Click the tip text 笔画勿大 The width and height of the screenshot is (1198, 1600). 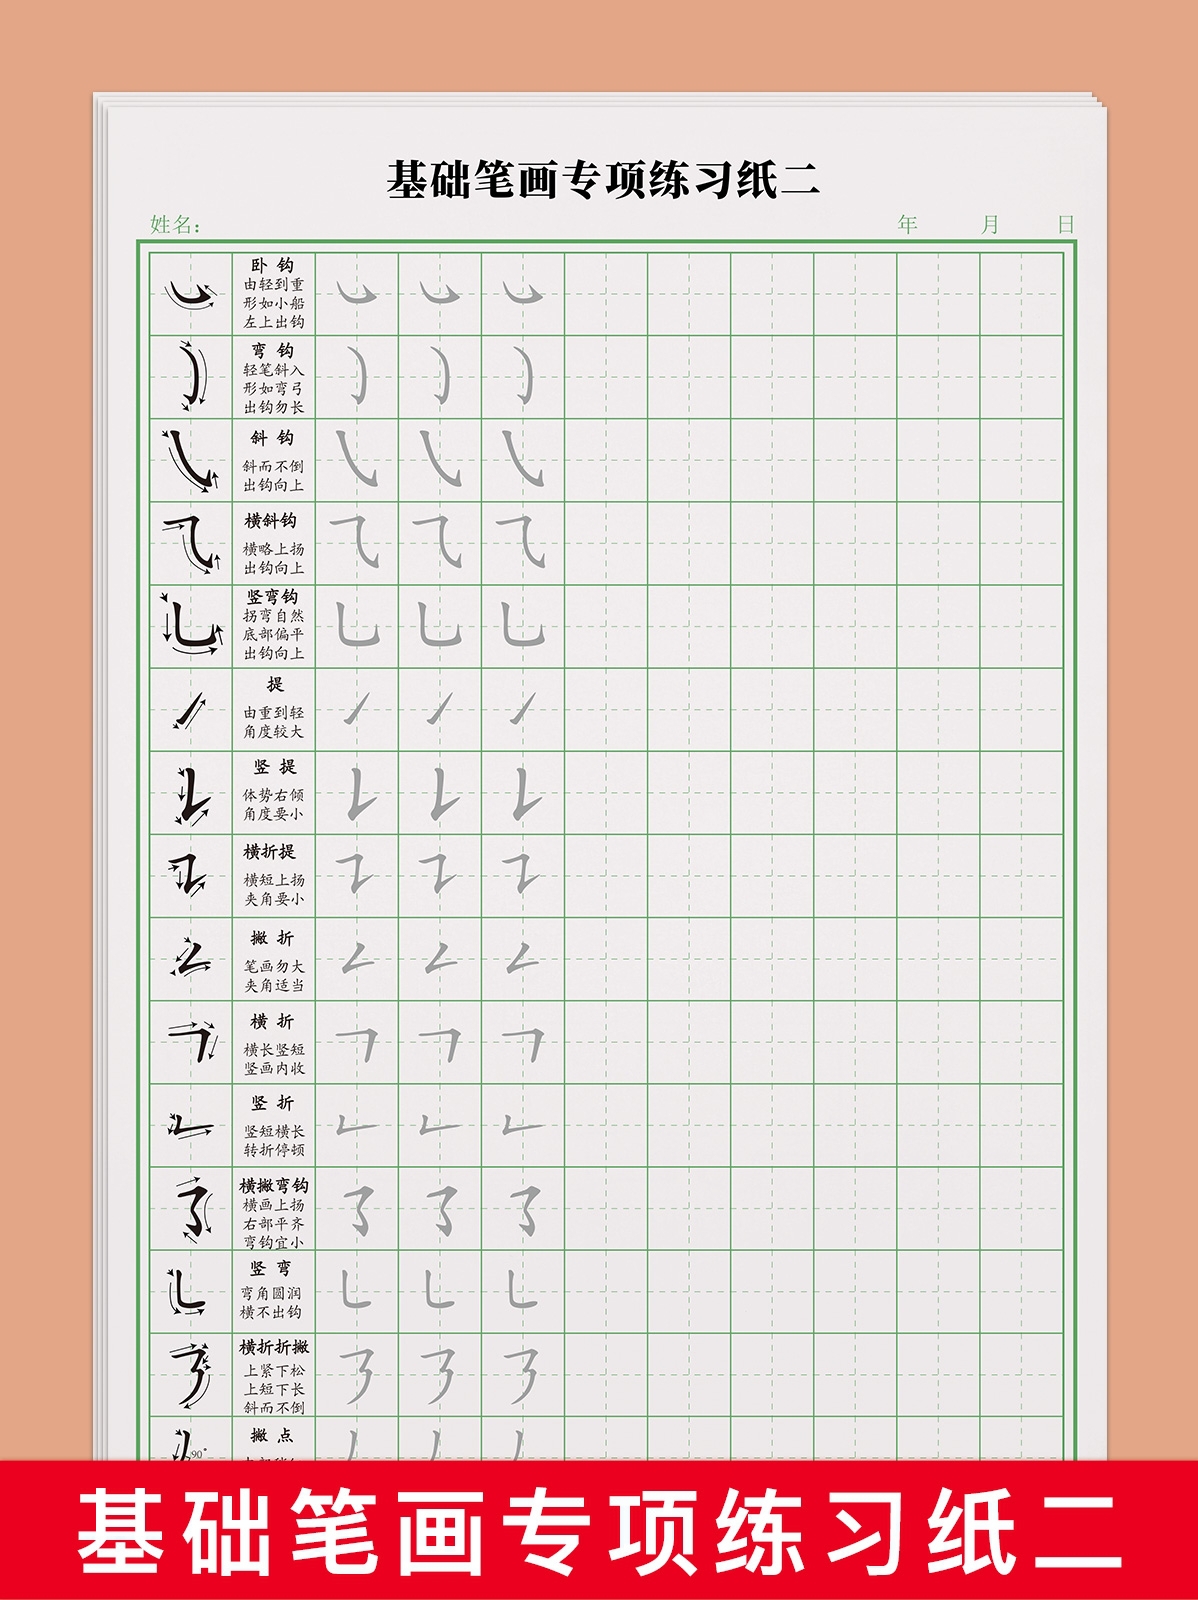274,967
